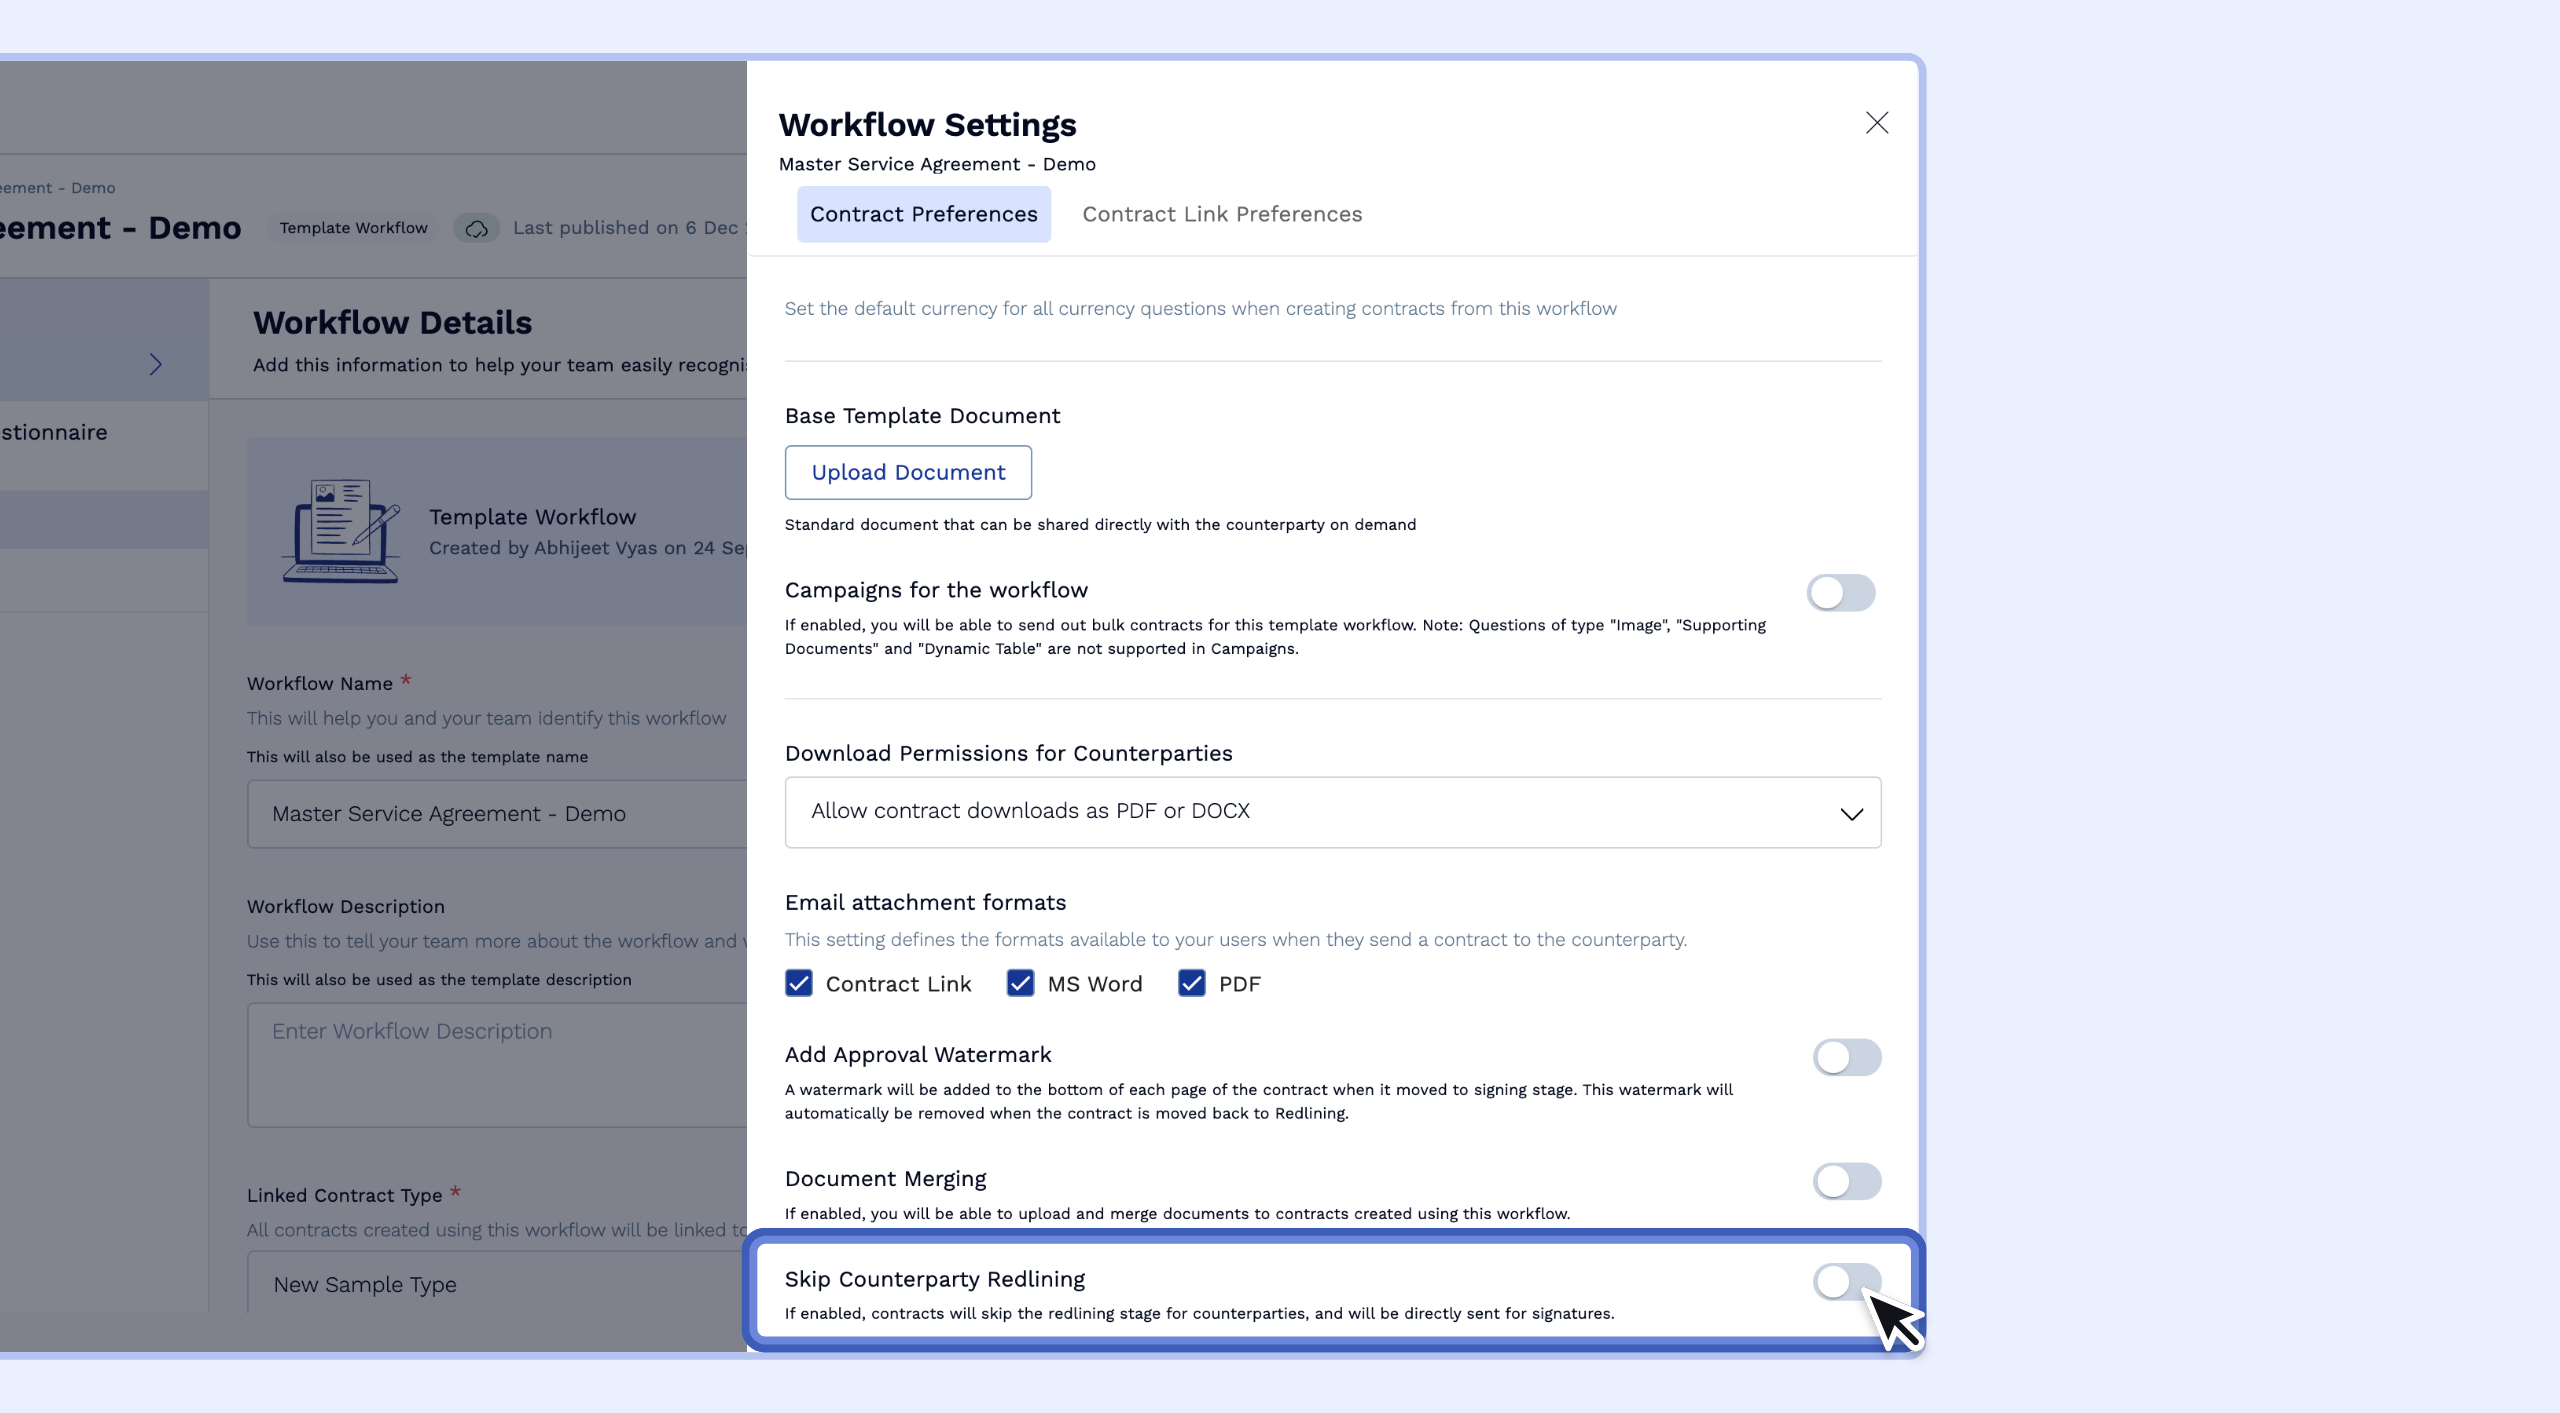
Task: Click the download permissions dropdown chevron
Action: pos(1851,814)
